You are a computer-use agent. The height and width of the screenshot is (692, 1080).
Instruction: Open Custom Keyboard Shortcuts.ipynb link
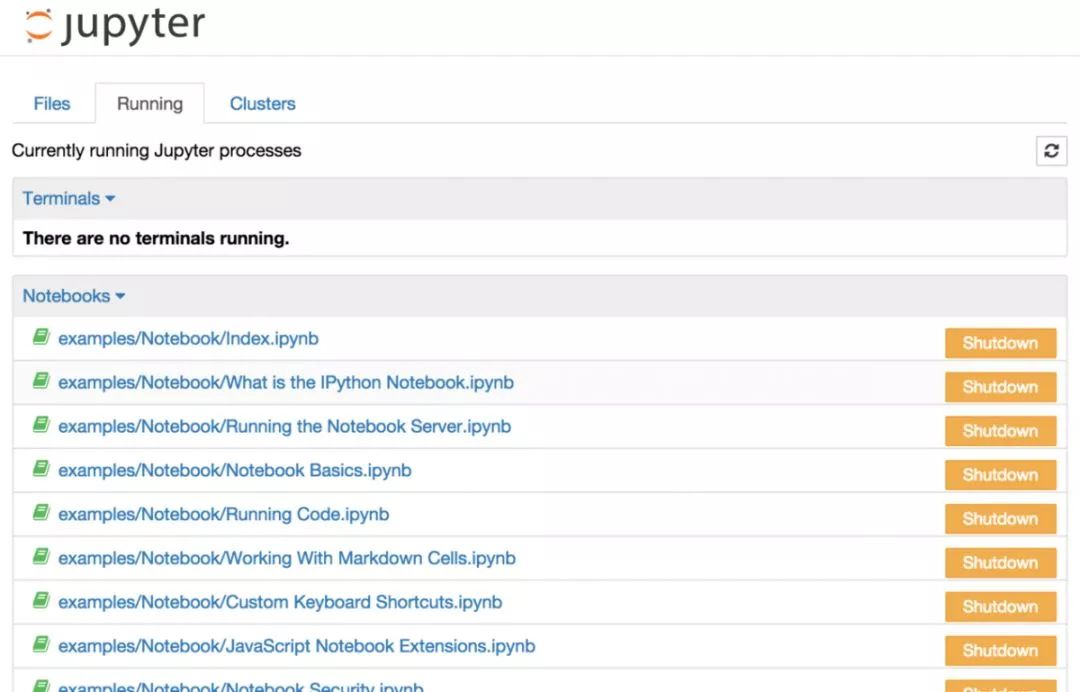280,602
